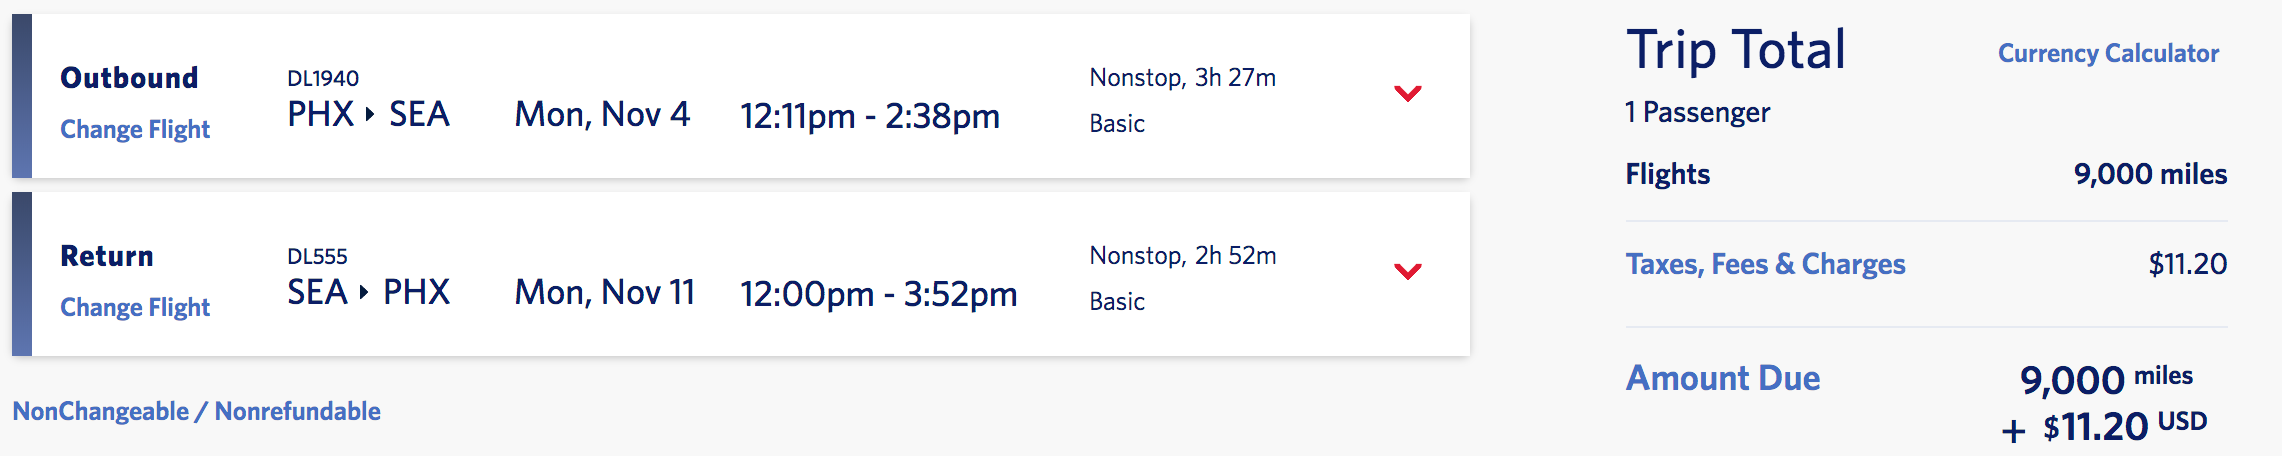The width and height of the screenshot is (2282, 456).
Task: Click the Trip Total heading
Action: [x=1735, y=50]
